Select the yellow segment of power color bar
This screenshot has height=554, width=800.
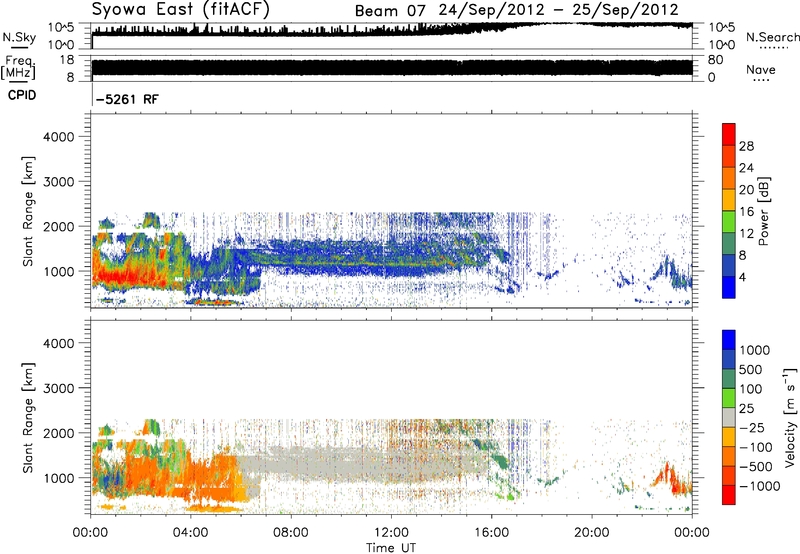coord(729,200)
